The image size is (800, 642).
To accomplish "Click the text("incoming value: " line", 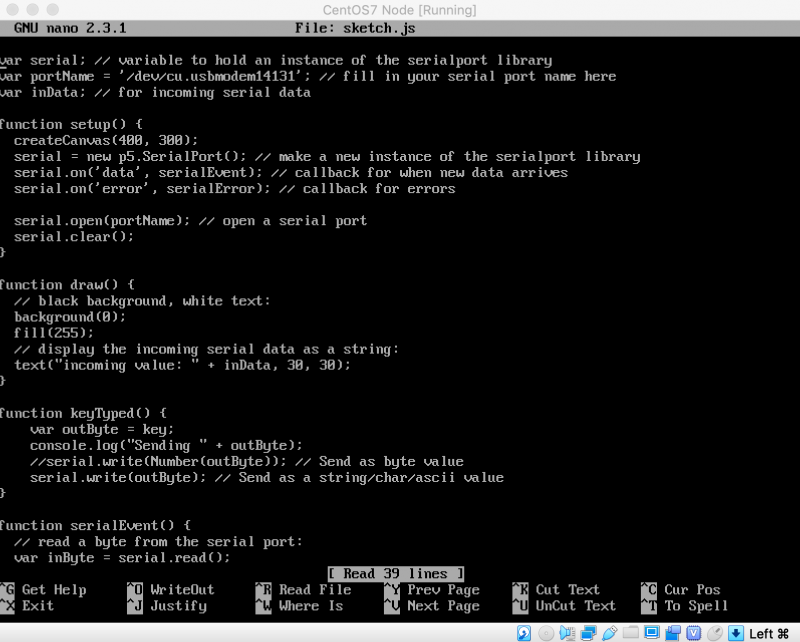I will pos(182,365).
